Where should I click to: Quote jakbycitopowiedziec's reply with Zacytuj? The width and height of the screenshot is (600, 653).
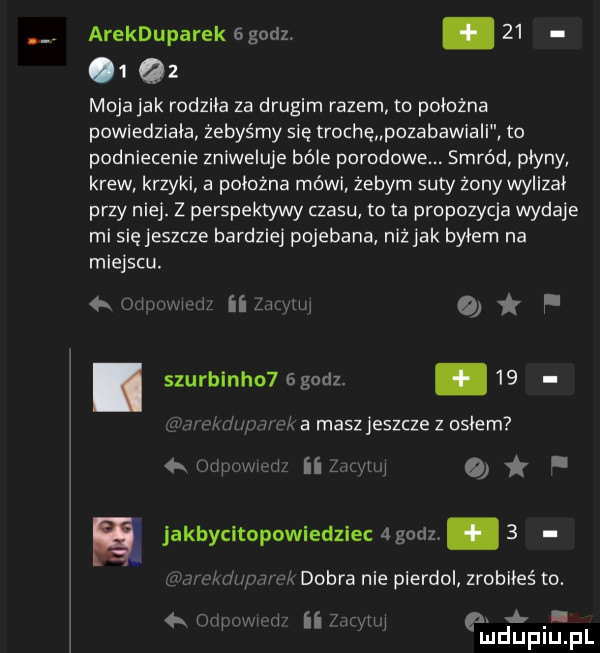pos(346,621)
